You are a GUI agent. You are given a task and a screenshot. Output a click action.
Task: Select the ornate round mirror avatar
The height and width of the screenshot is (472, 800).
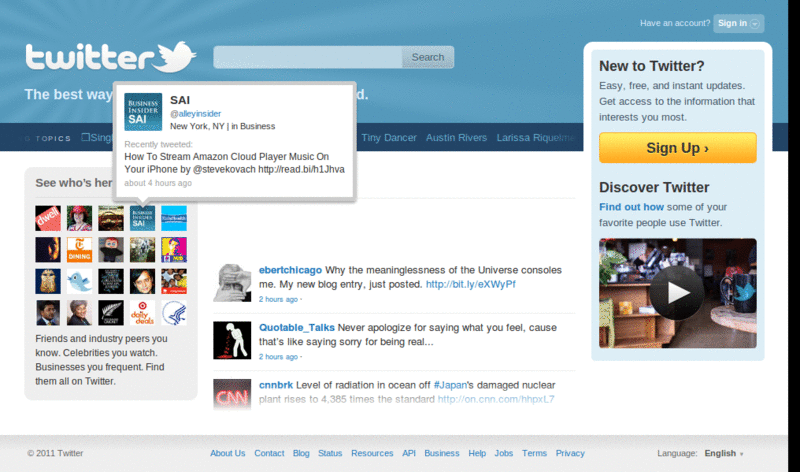pos(111,218)
